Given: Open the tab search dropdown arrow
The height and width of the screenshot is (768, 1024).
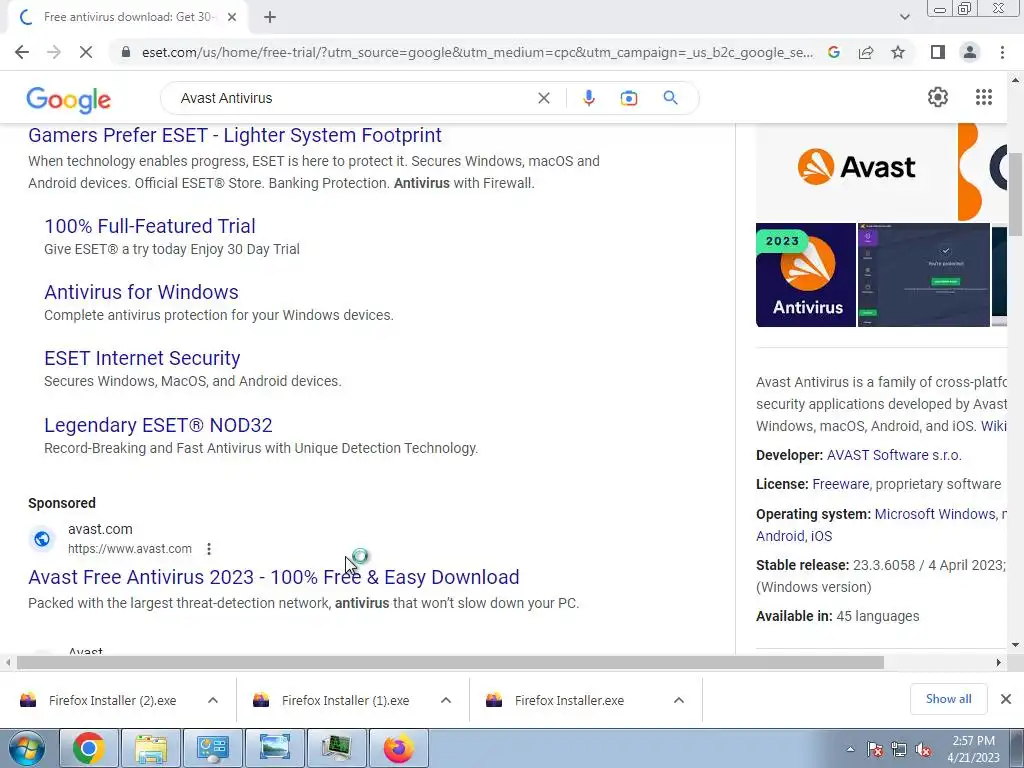Looking at the screenshot, I should (904, 17).
